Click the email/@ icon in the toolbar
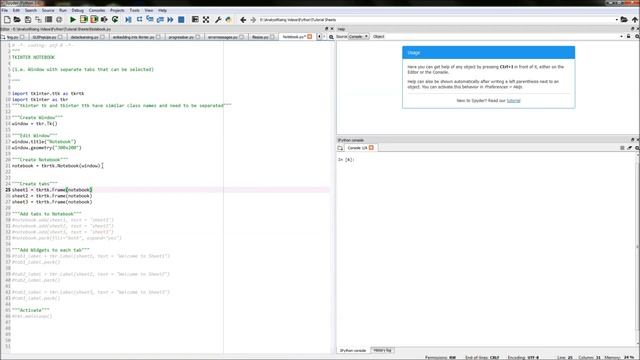The image size is (640, 360). coord(59,20)
